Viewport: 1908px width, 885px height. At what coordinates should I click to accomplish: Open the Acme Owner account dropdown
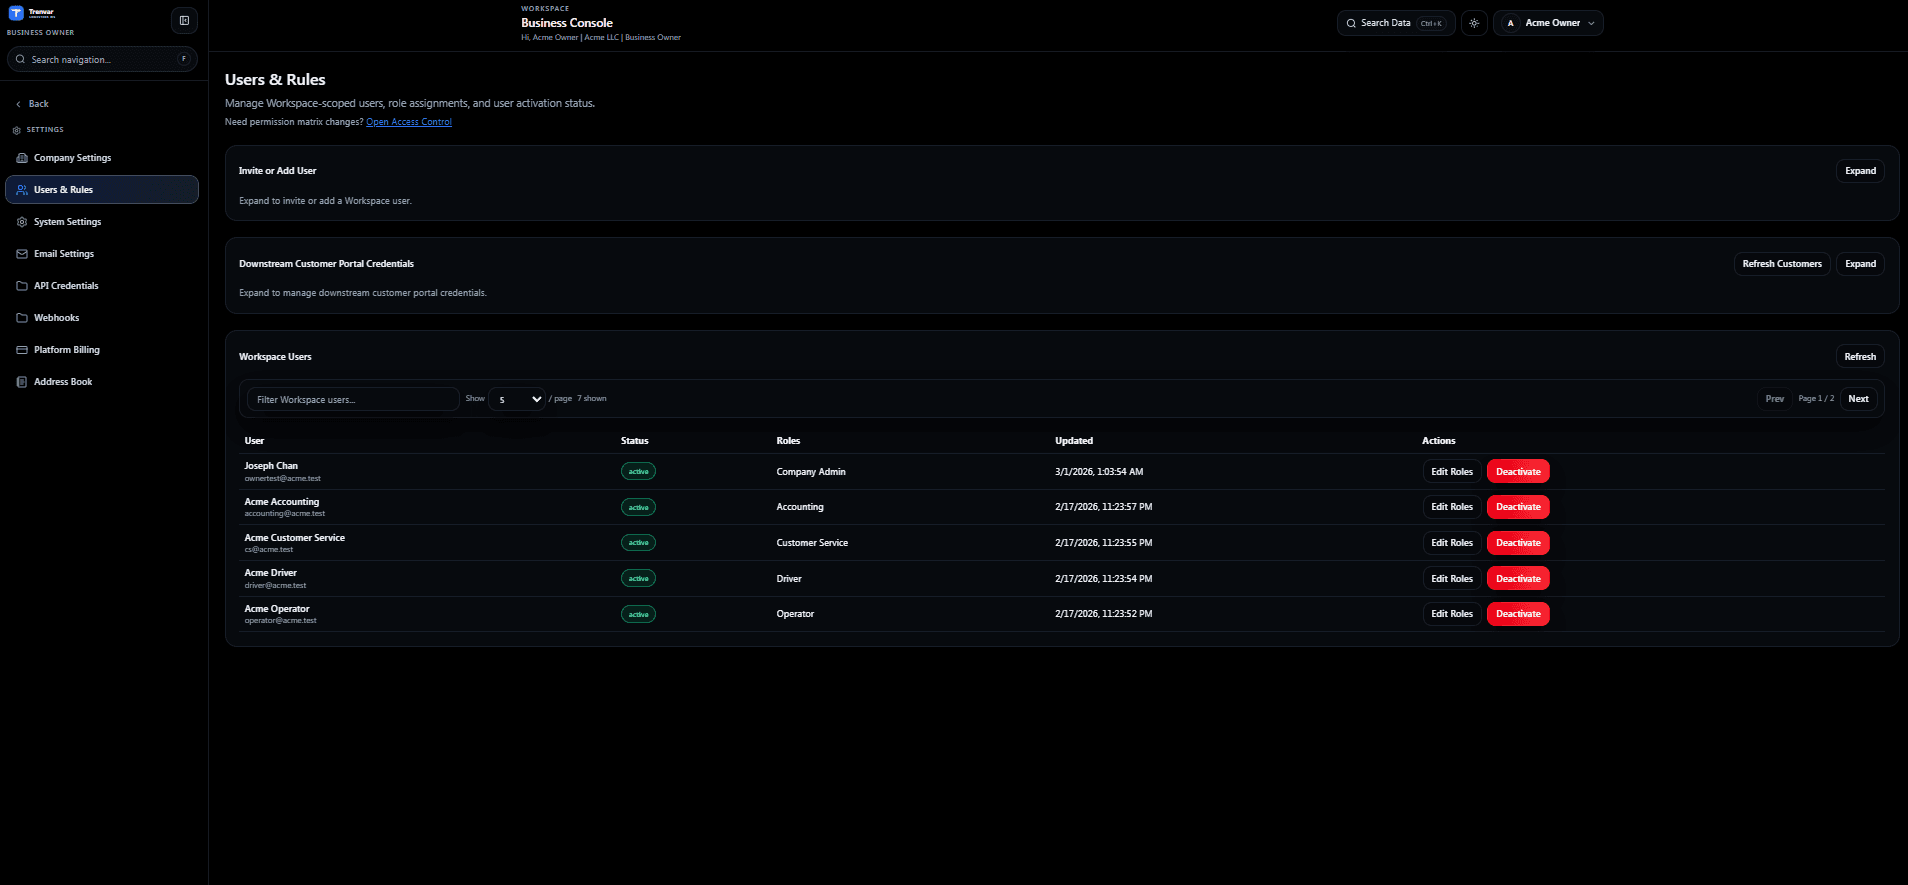[x=1548, y=23]
